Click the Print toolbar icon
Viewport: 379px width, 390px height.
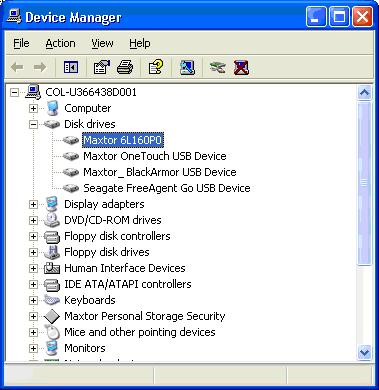click(x=125, y=67)
